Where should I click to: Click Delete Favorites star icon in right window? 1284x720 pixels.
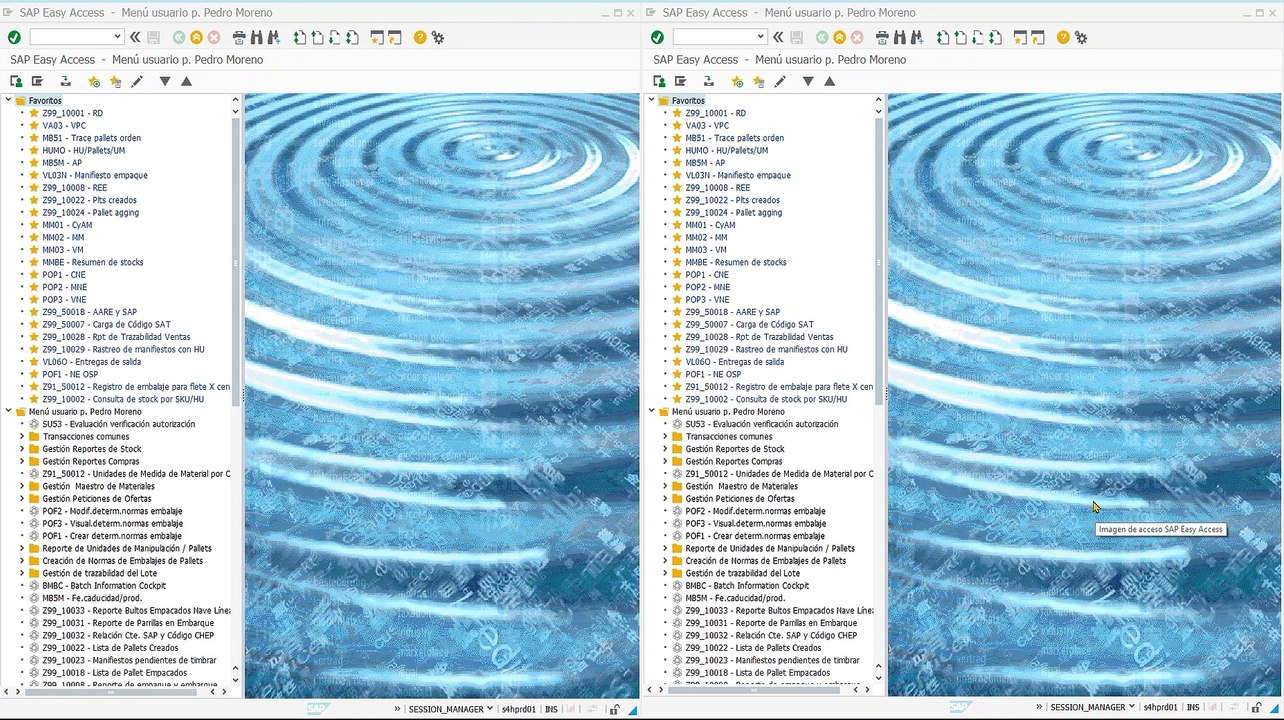pos(759,81)
